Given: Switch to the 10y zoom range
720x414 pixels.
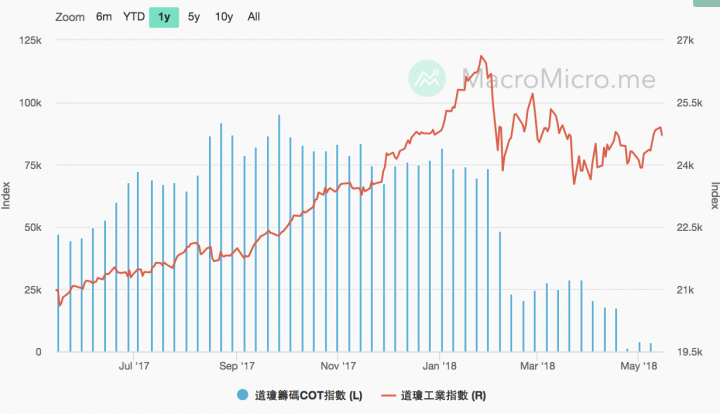Looking at the screenshot, I should pyautogui.click(x=224, y=17).
